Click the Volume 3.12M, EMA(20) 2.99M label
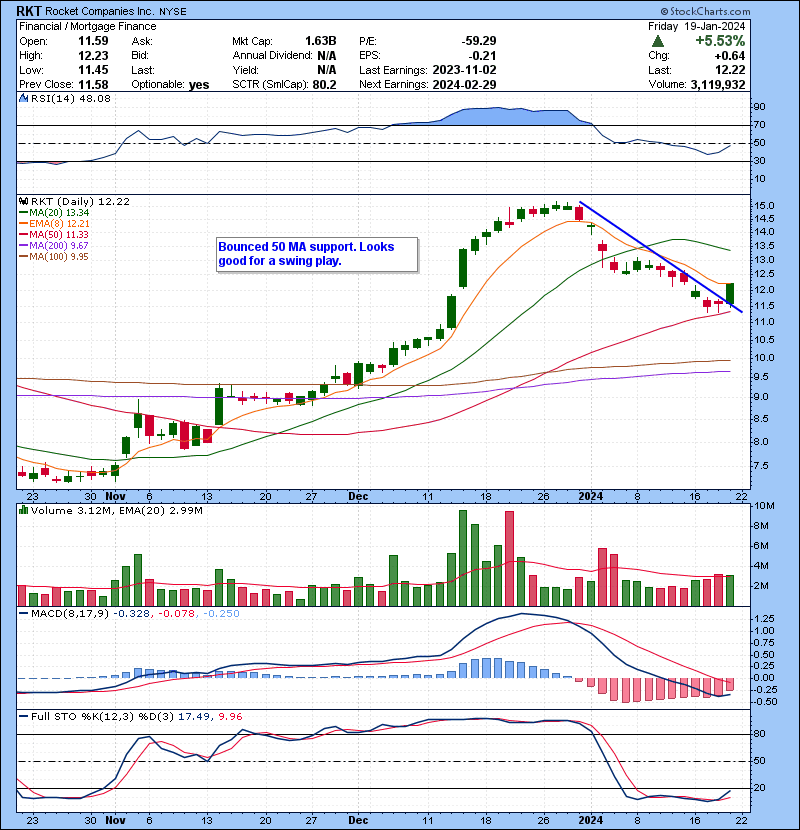Screen dimensions: 800x830 coord(116,510)
